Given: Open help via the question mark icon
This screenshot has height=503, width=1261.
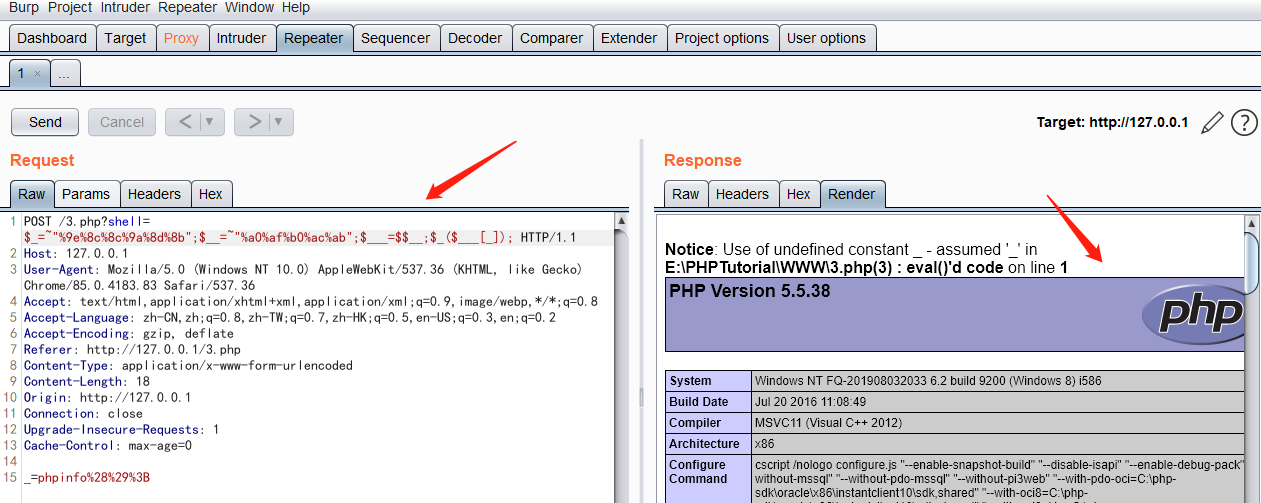Looking at the screenshot, I should 1244,122.
